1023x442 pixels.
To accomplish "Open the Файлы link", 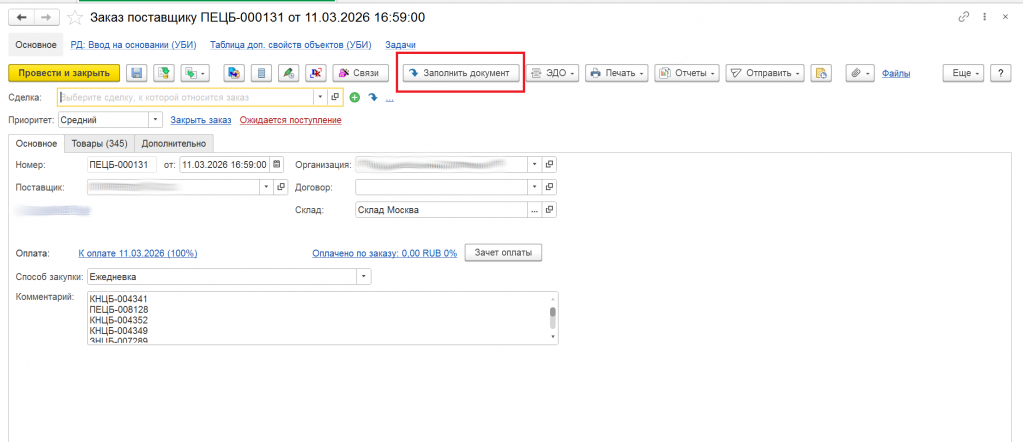I will tap(896, 74).
